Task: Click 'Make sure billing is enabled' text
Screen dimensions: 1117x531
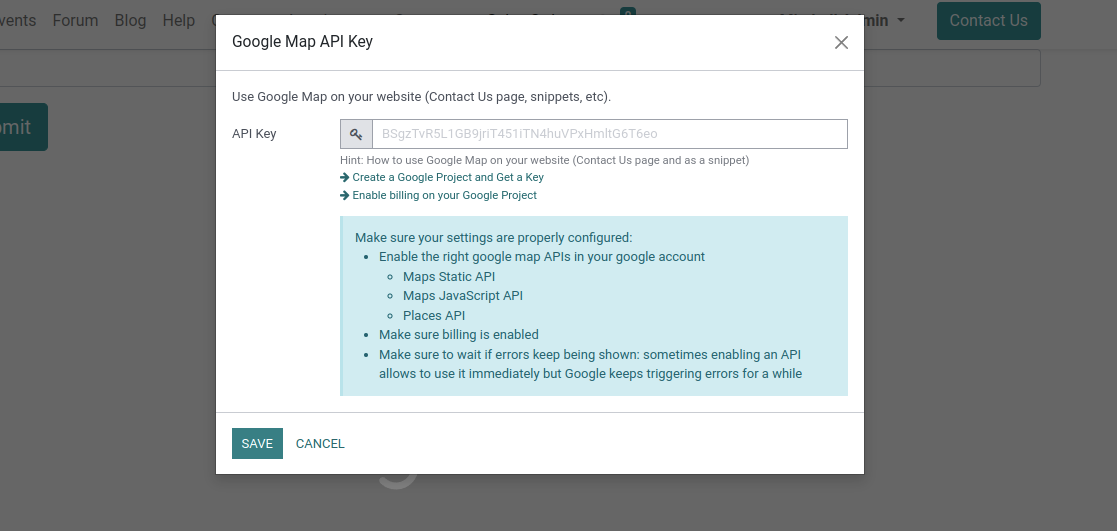Action: [459, 335]
